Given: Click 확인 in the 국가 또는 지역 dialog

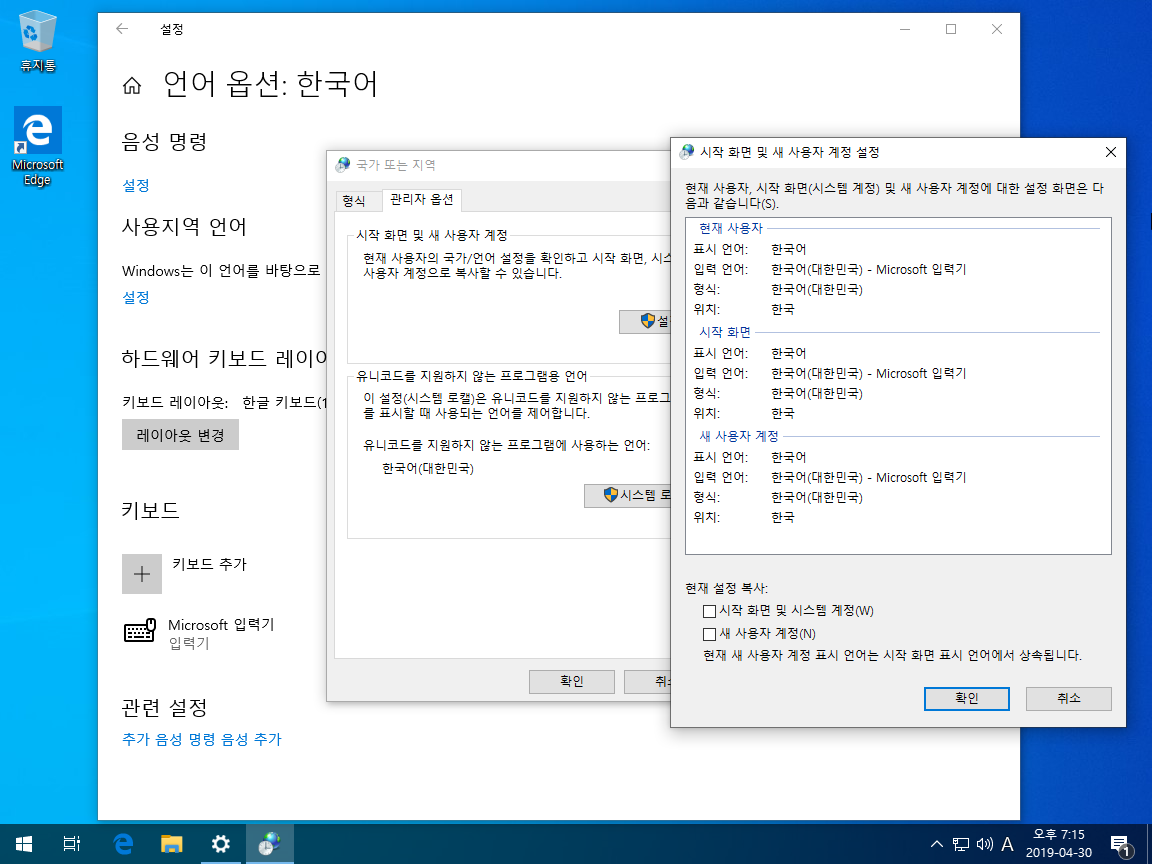Looking at the screenshot, I should click(572, 682).
